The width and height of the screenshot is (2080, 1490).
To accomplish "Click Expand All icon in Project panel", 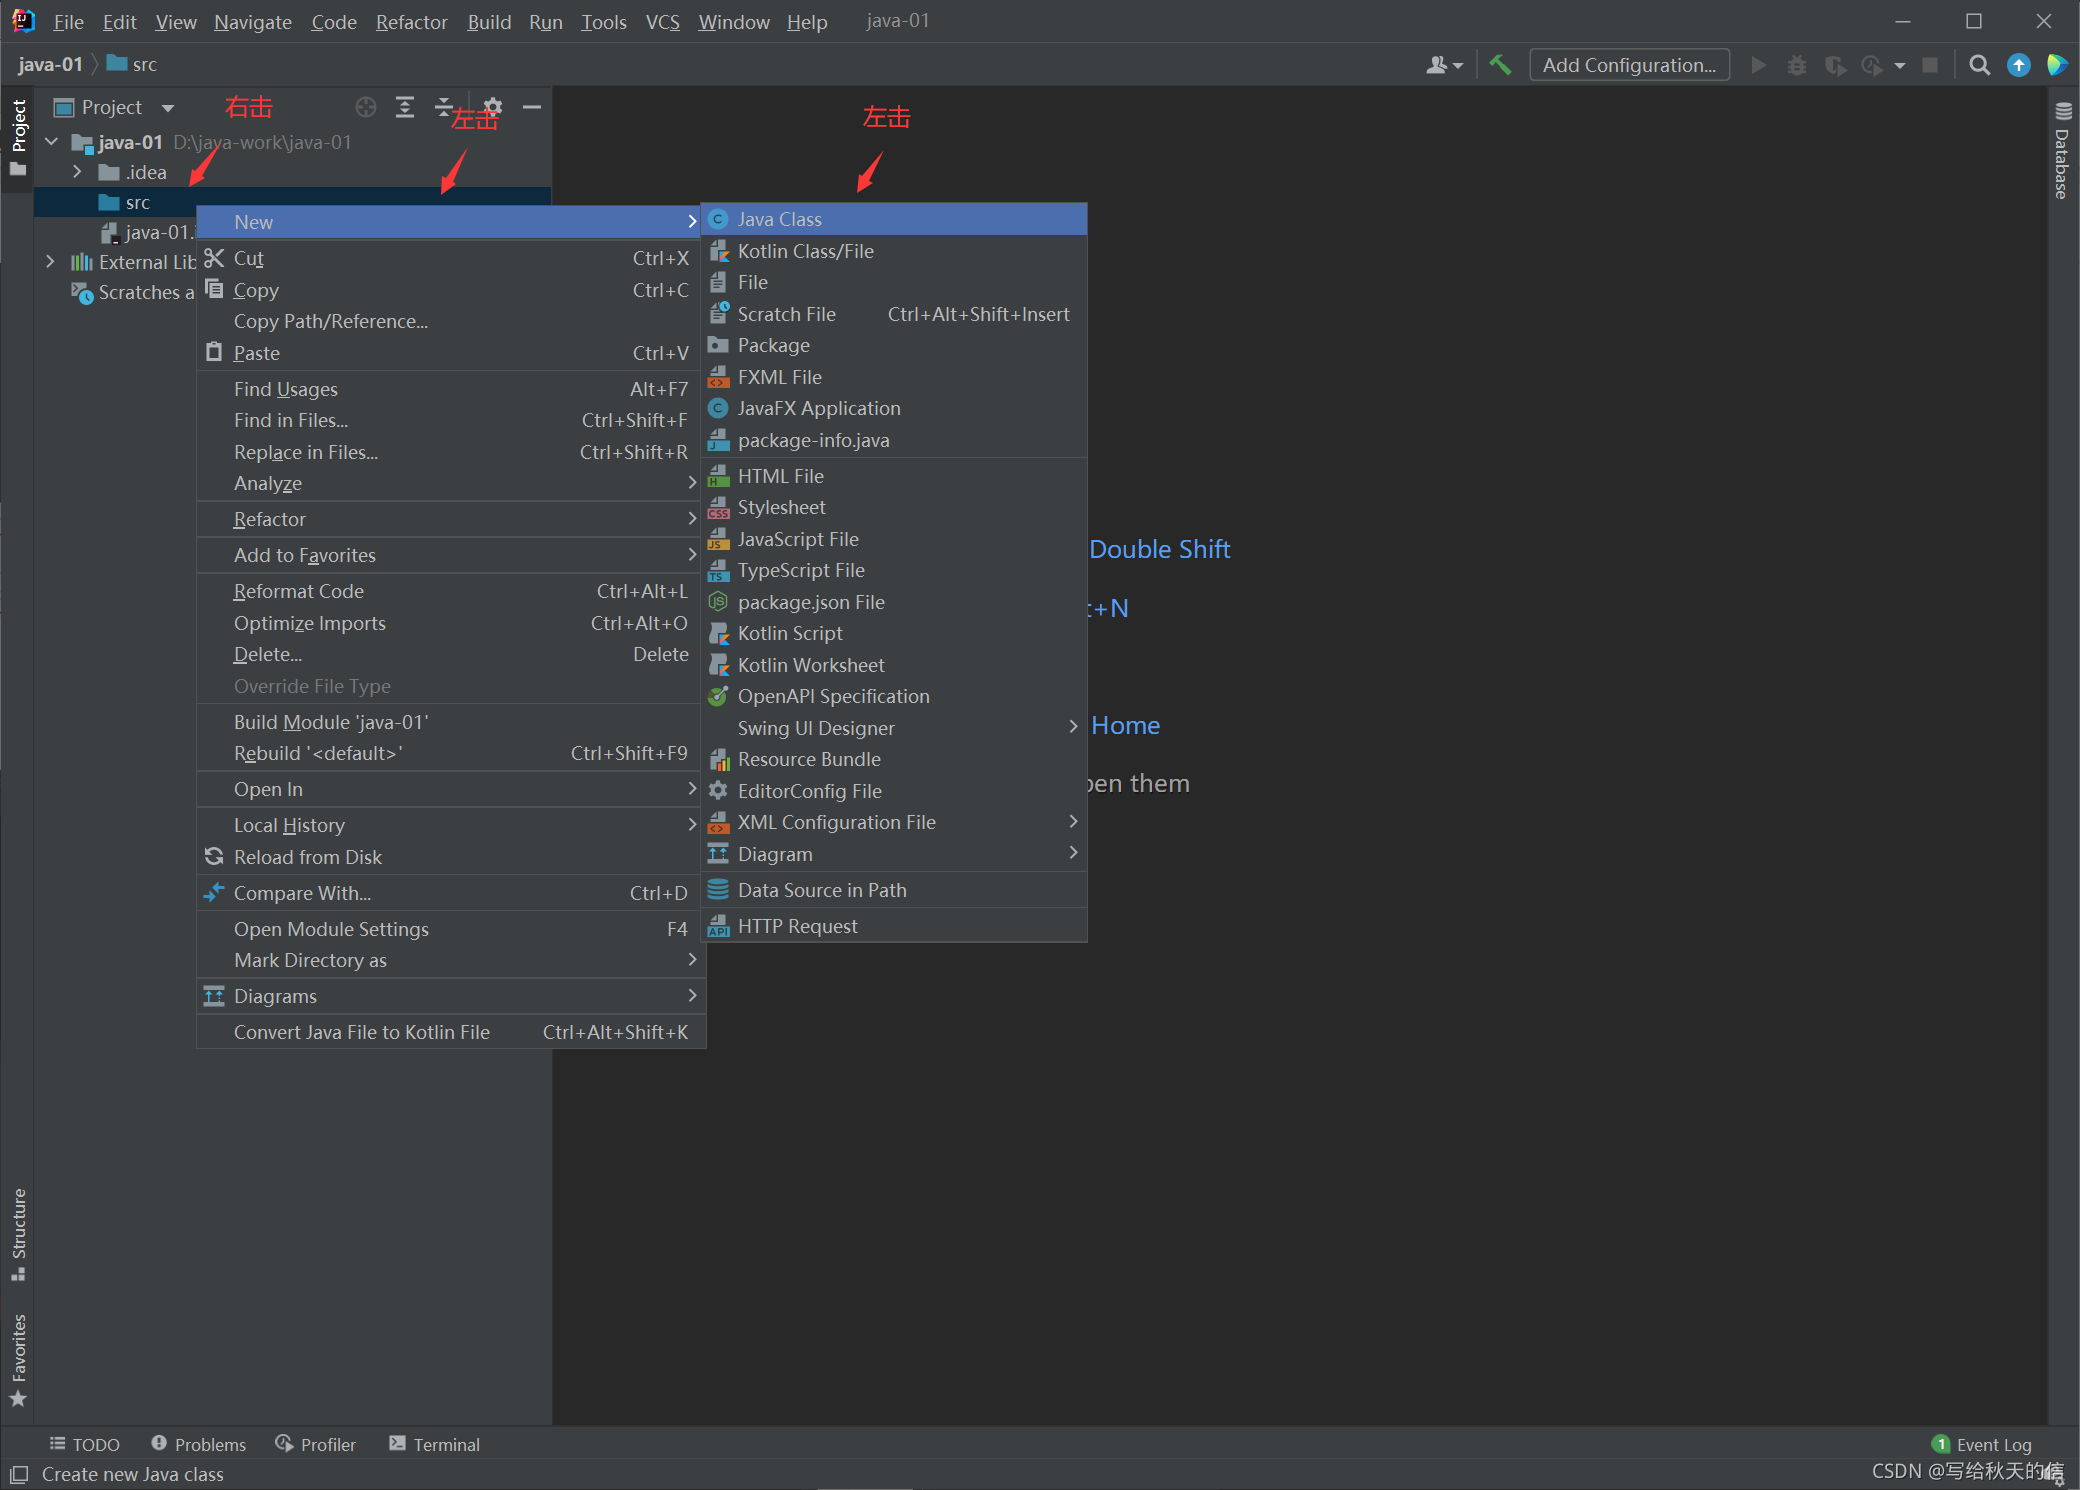I will coord(405,107).
